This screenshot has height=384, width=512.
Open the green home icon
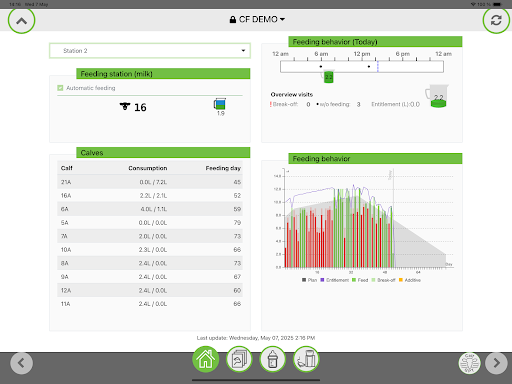coord(206,359)
